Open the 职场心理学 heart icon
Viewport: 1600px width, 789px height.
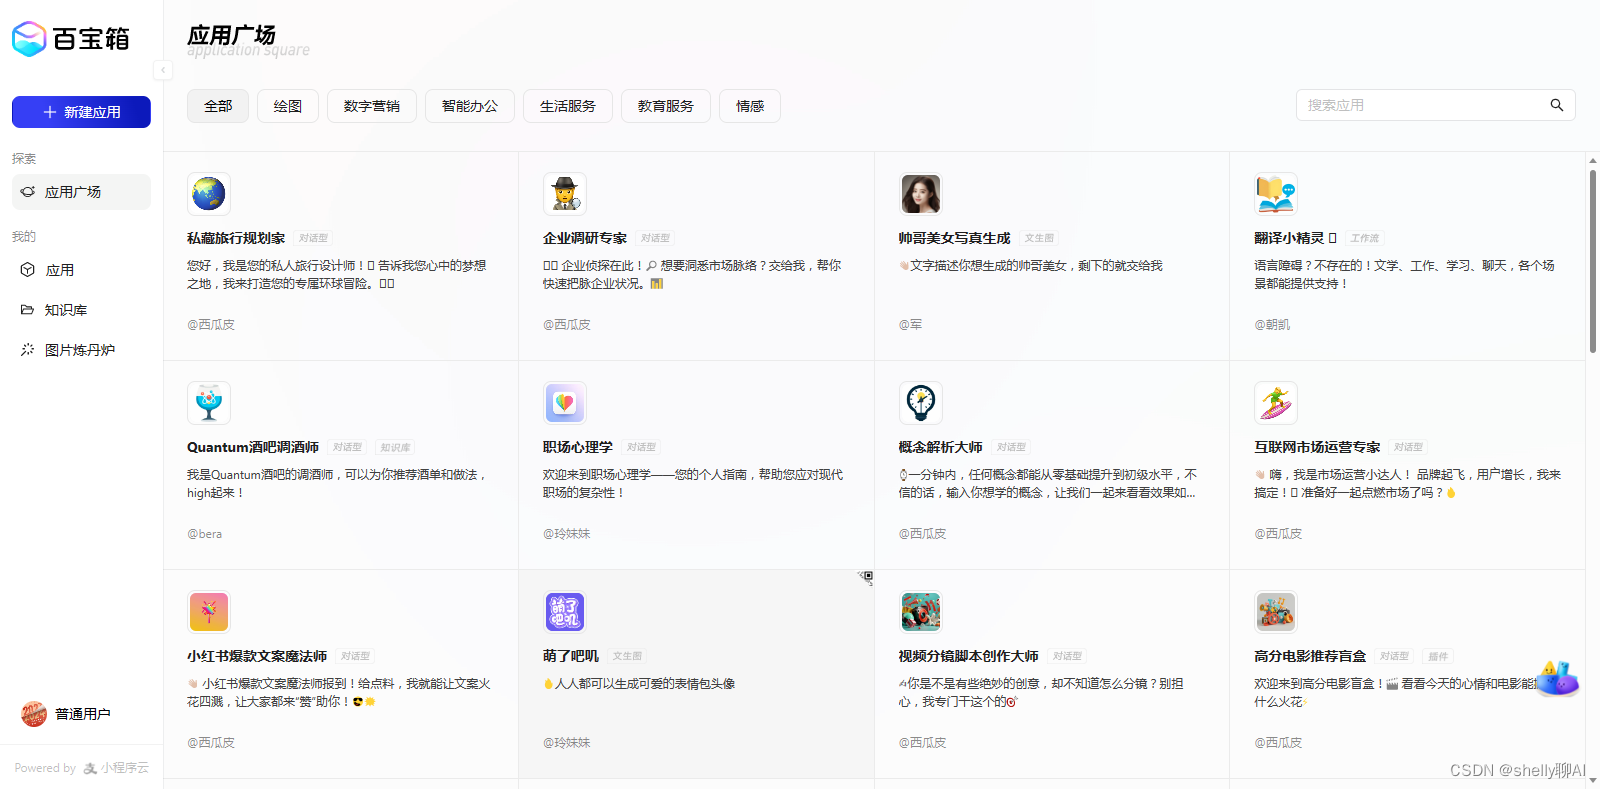click(565, 402)
